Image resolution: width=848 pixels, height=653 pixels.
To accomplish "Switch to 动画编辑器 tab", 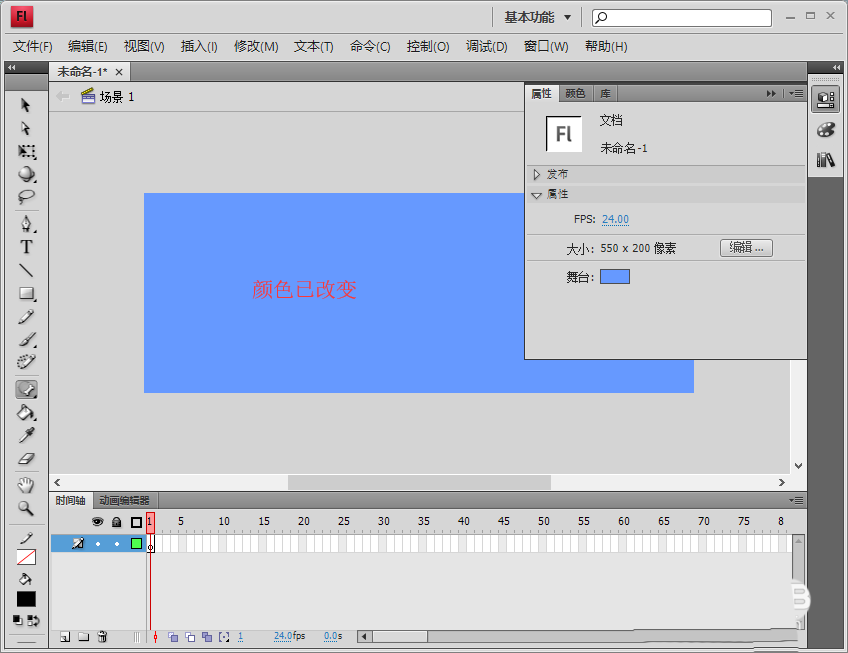I will click(124, 500).
